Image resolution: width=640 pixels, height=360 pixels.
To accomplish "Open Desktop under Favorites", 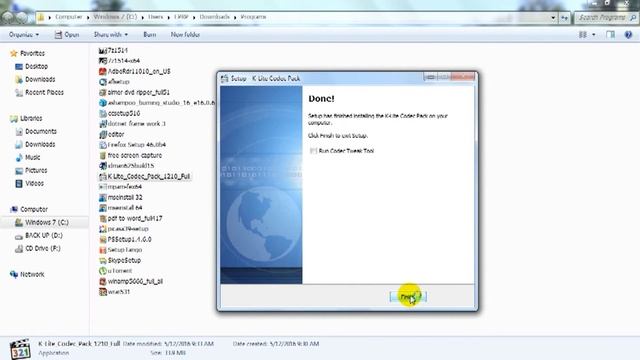I will coord(36,66).
